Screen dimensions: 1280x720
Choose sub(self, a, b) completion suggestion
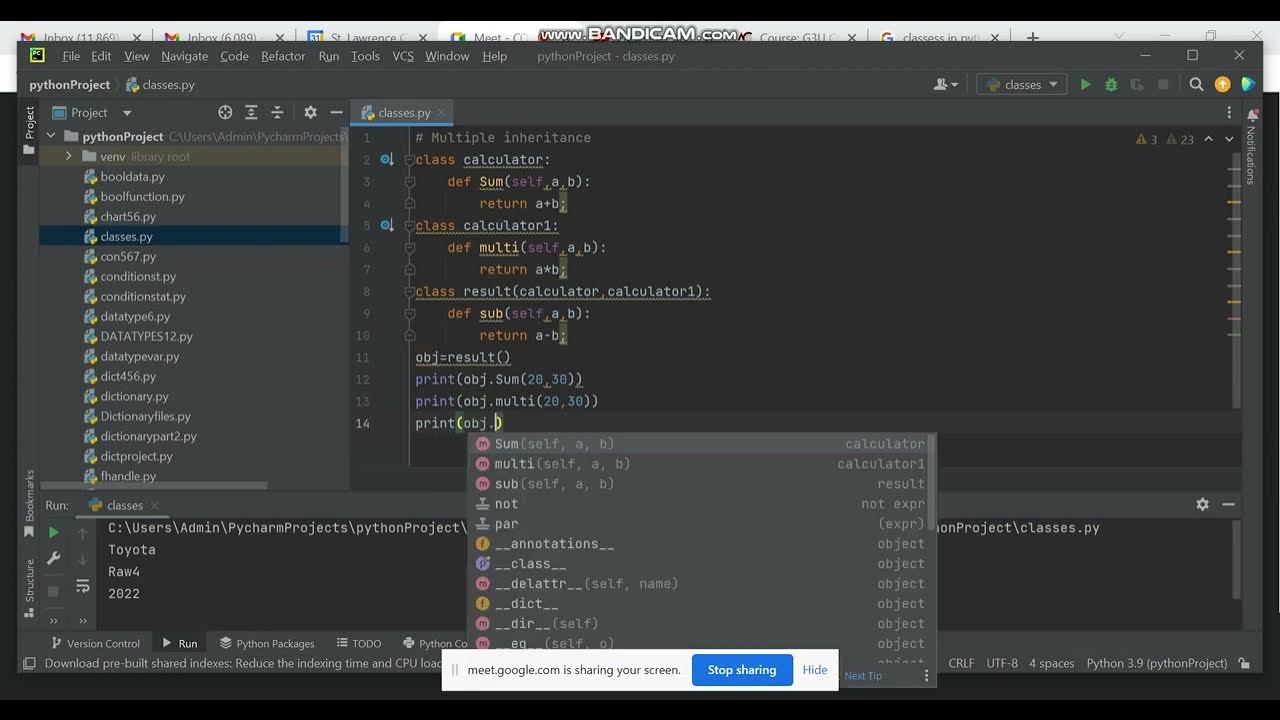700,484
